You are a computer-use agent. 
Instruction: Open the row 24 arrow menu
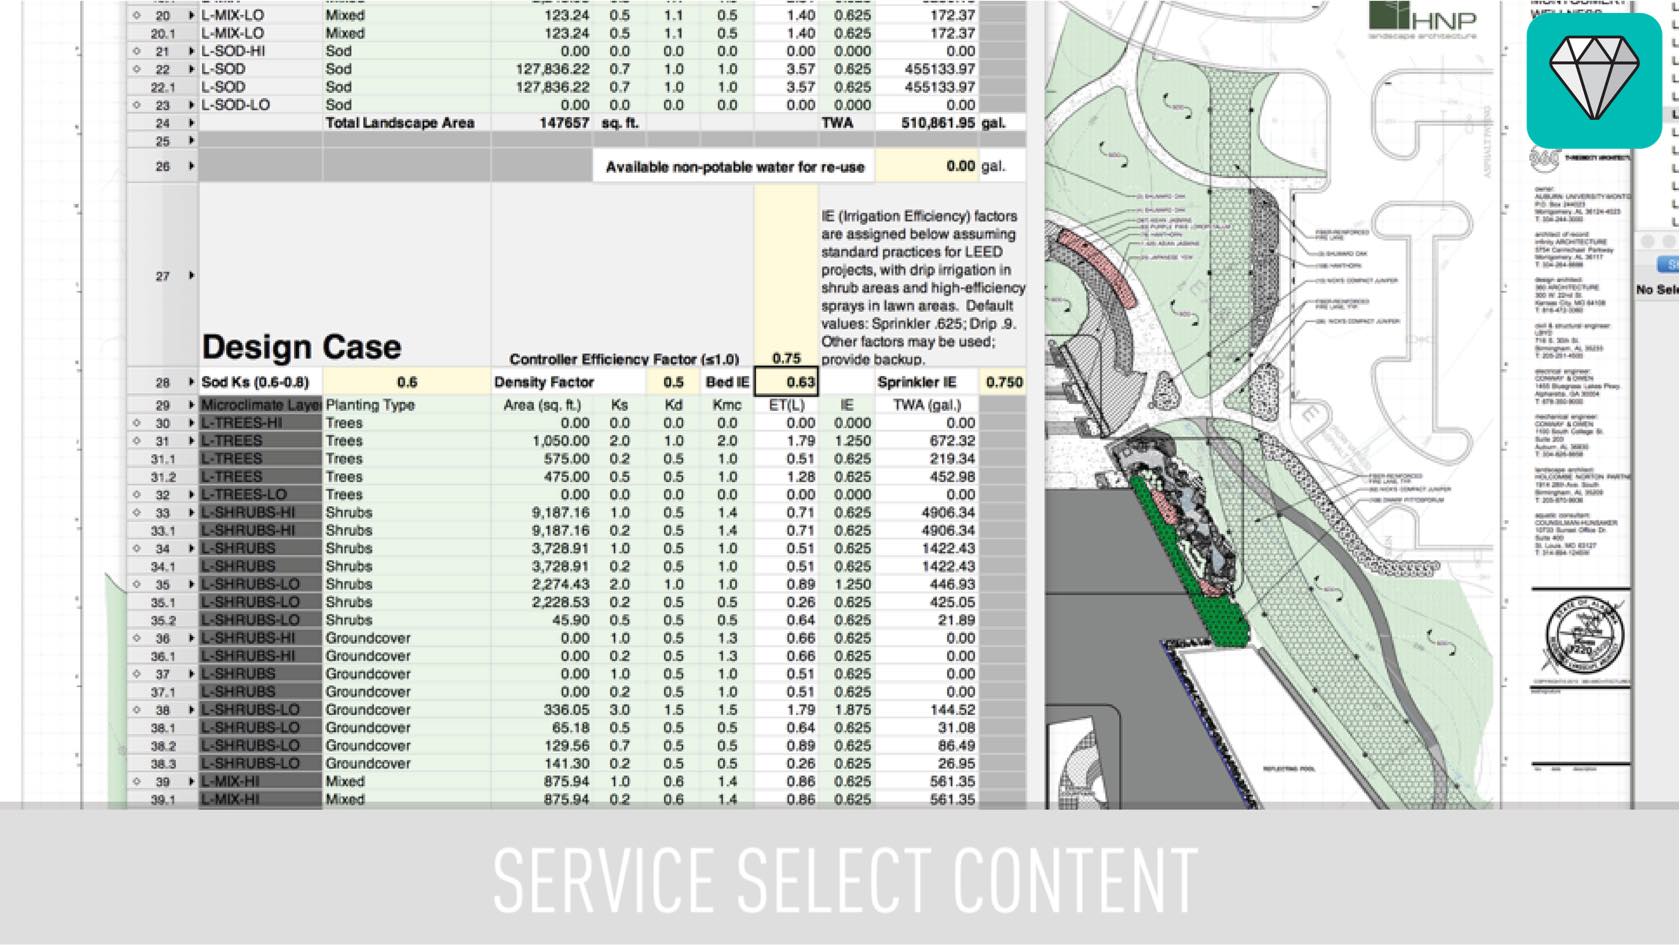[191, 123]
